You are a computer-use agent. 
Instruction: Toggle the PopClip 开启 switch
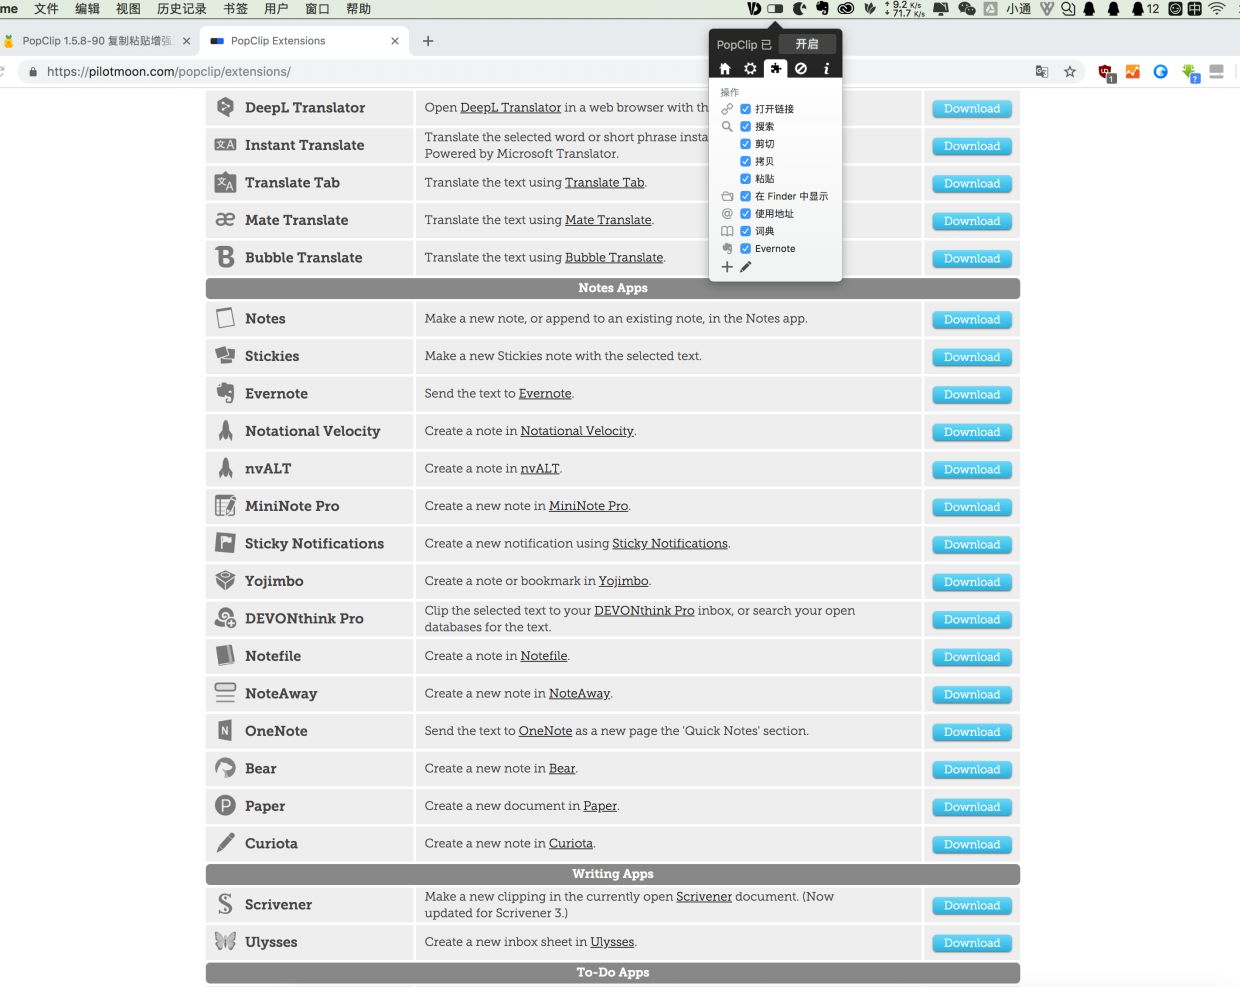click(x=807, y=44)
